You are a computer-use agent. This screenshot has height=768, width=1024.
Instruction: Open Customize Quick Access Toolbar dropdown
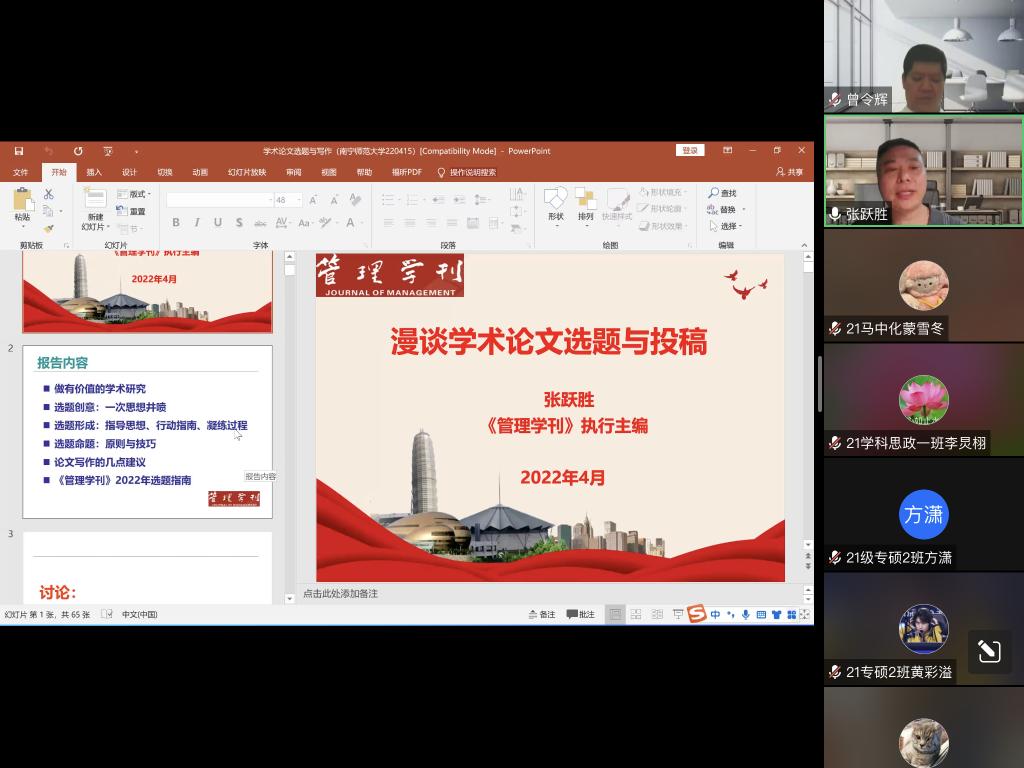[136, 152]
